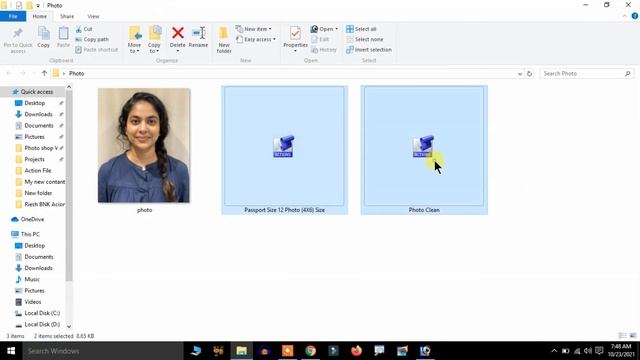Click Copy path in Clipboard group
The width and height of the screenshot is (640, 360).
click(92, 39)
